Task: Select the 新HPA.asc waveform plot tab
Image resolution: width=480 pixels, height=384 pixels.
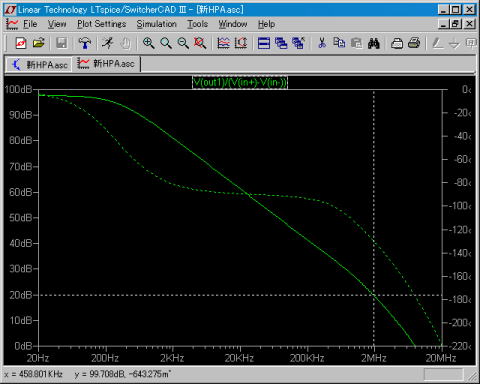Action: coord(107,64)
